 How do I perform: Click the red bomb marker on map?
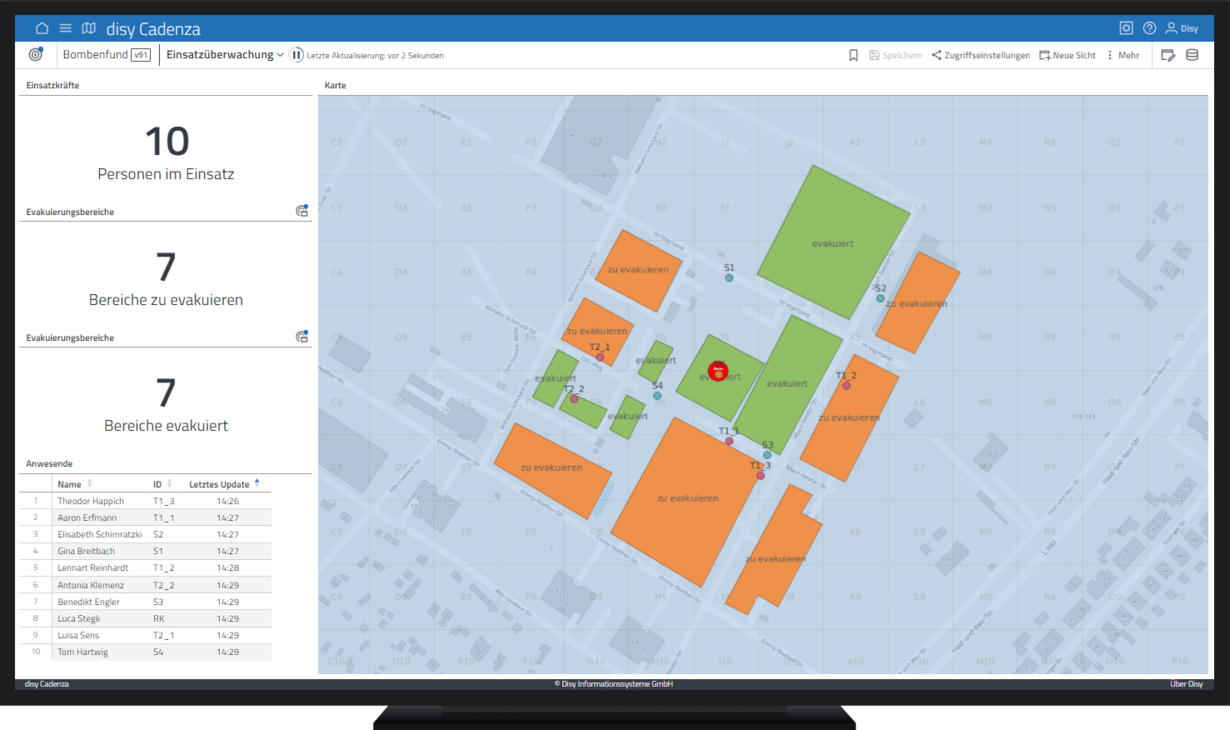[x=717, y=371]
